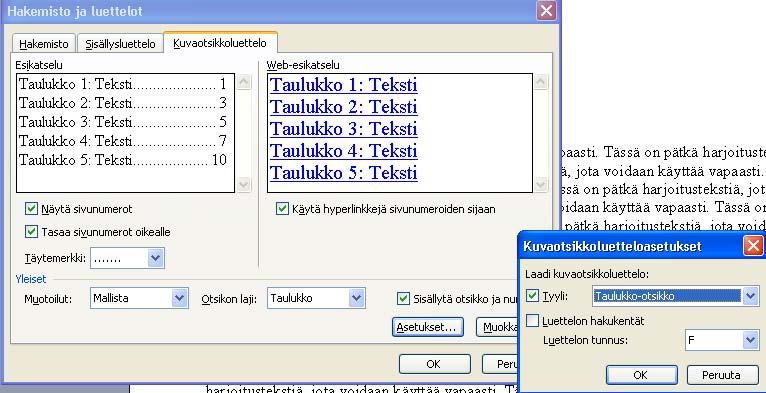Click OK in Hakemisto ja luettelot dialog

(x=434, y=364)
